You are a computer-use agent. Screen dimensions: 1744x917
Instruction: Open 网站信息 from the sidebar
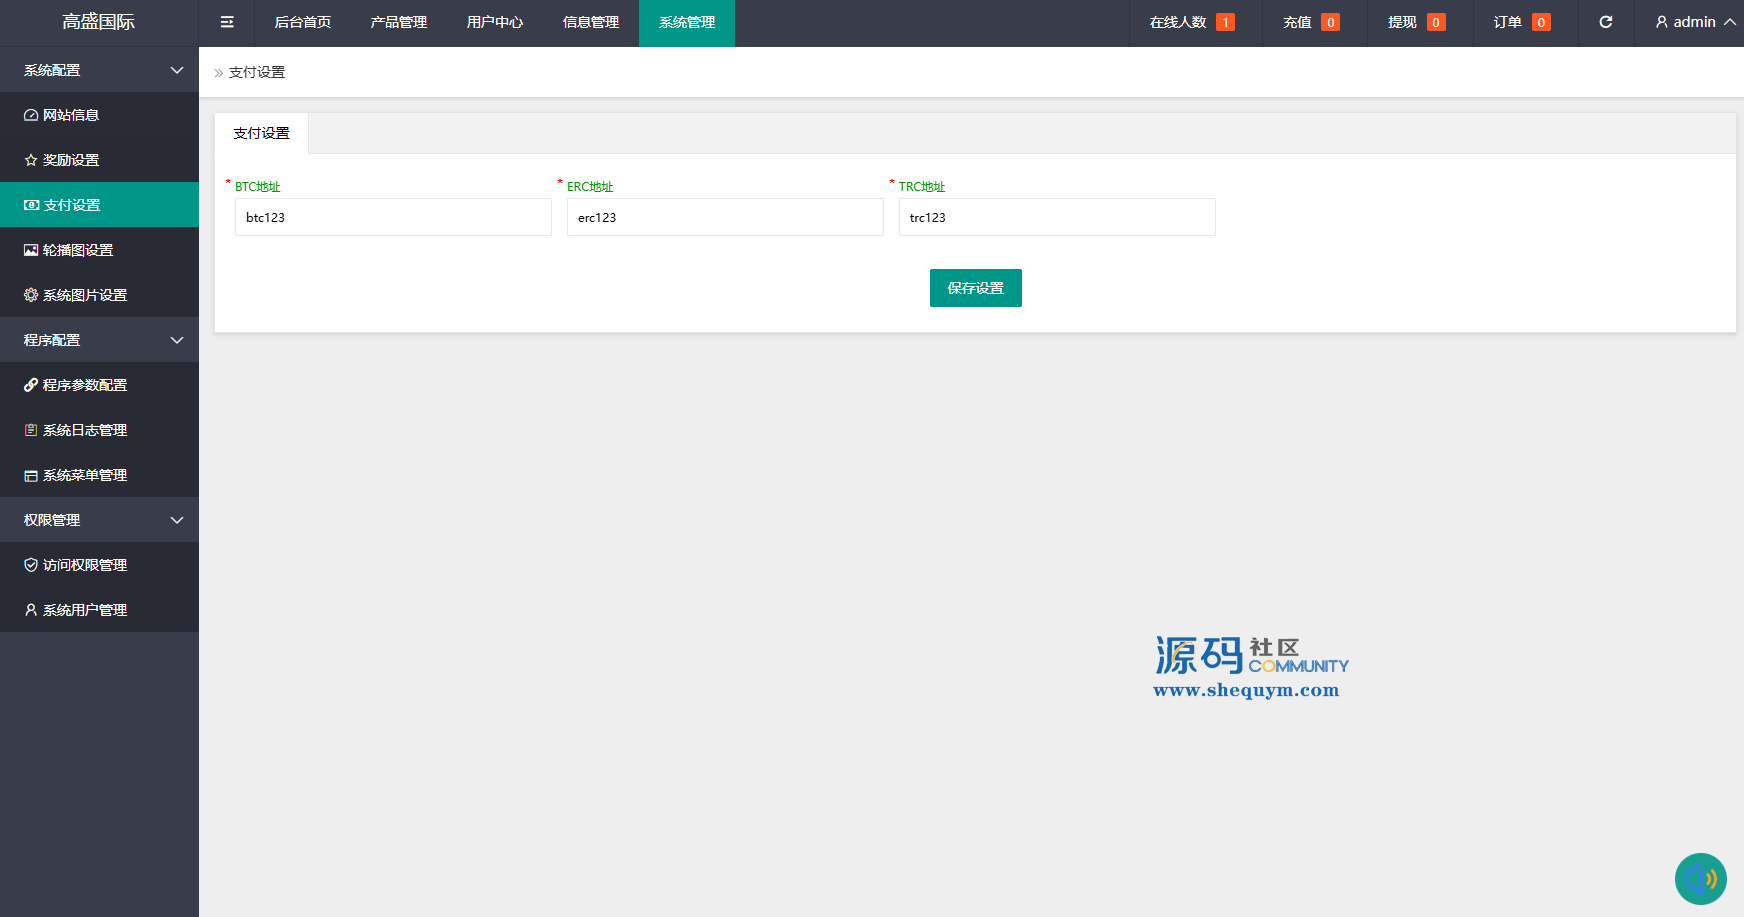point(71,115)
